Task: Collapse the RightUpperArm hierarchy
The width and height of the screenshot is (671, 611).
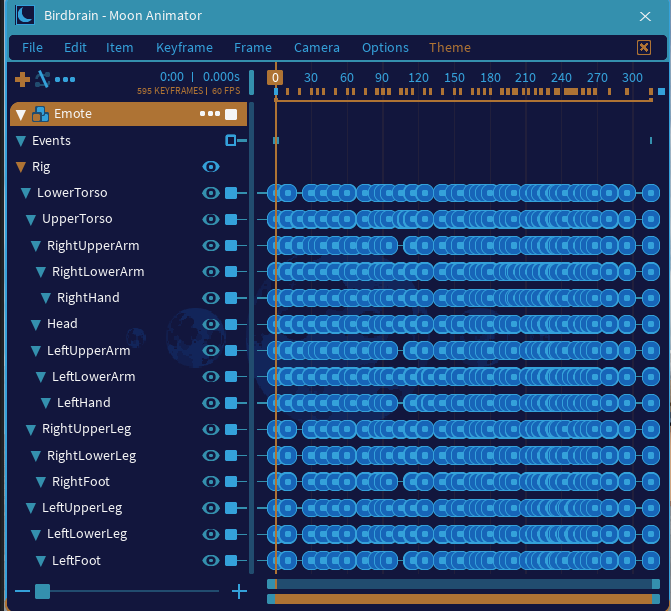Action: point(36,246)
